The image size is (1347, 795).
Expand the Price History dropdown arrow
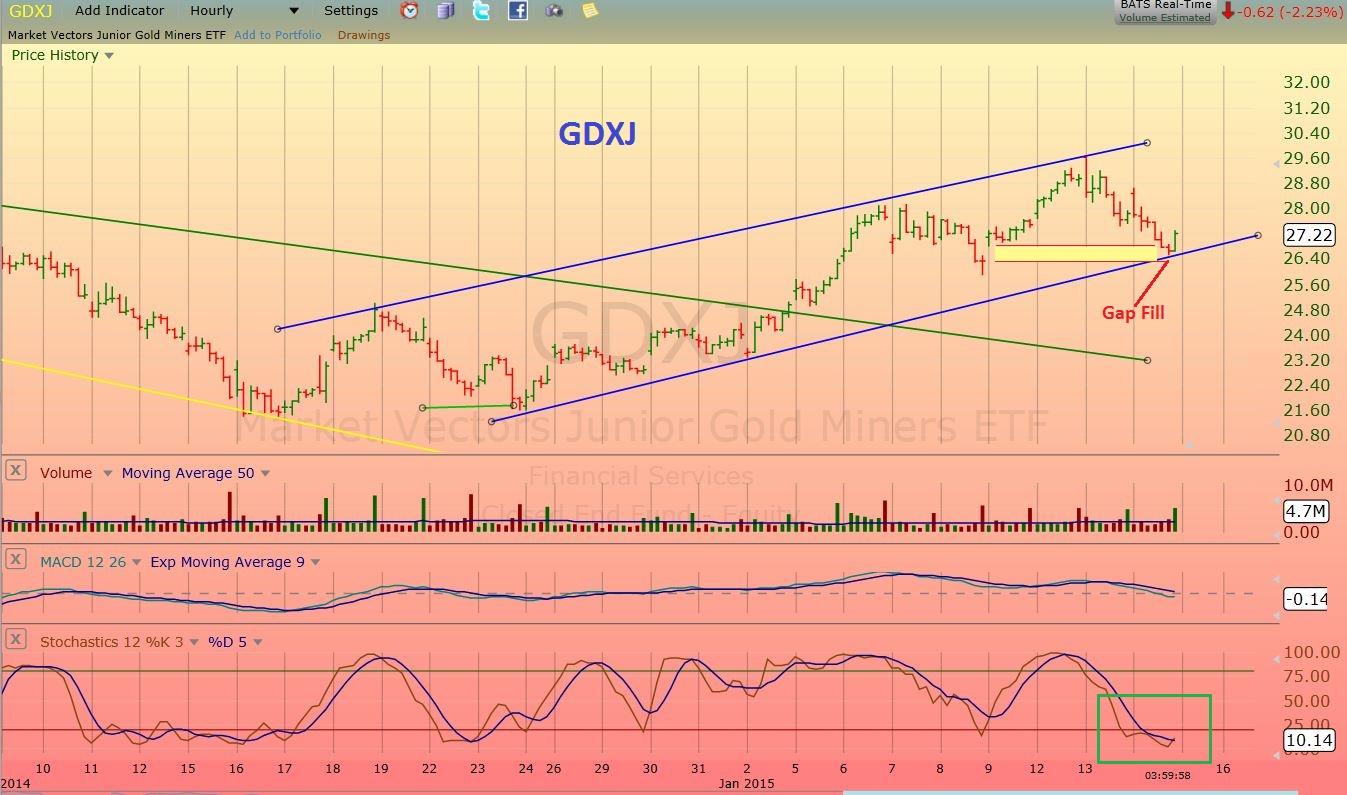tap(109, 56)
